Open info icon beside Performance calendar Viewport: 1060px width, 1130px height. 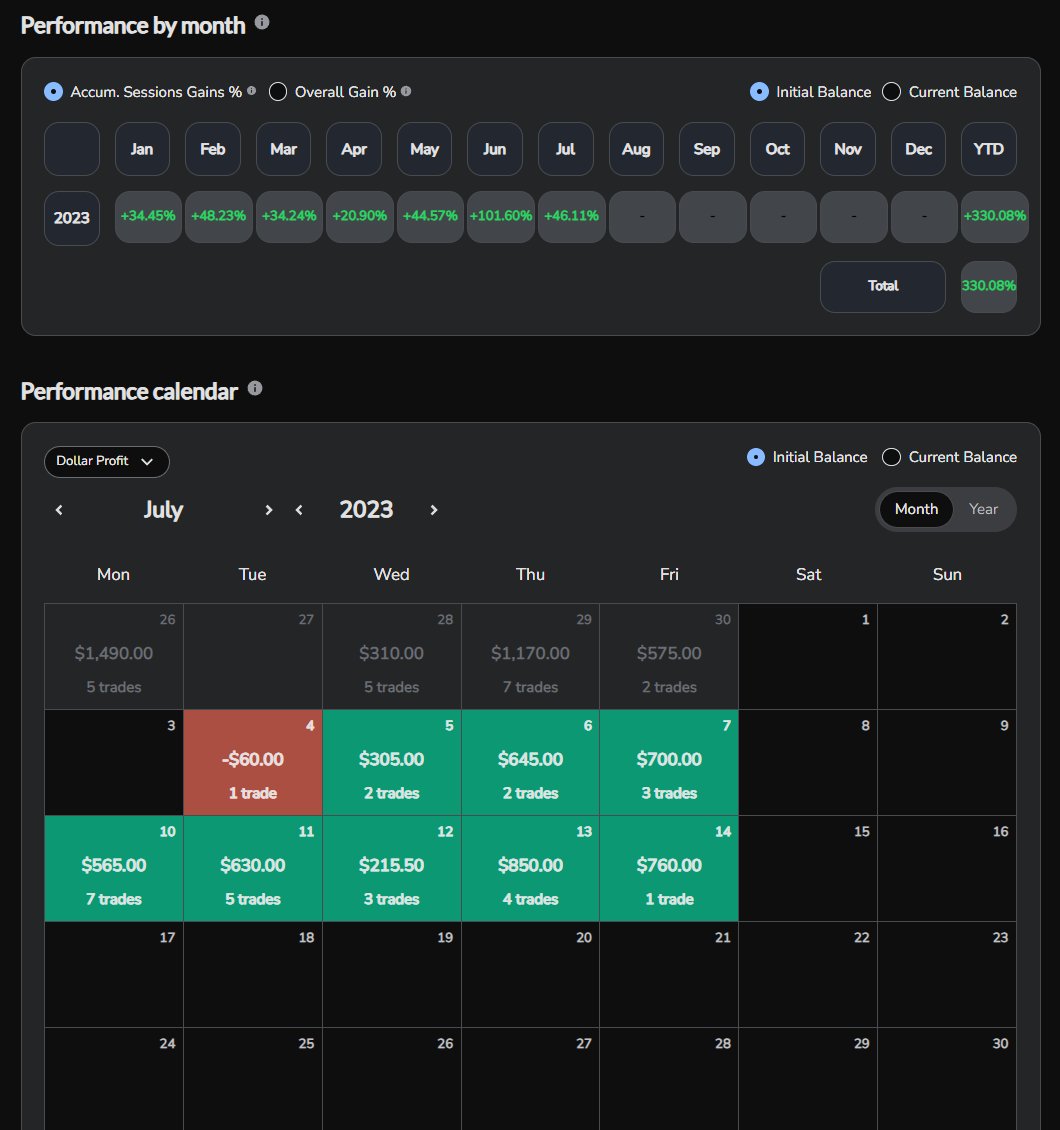point(255,388)
